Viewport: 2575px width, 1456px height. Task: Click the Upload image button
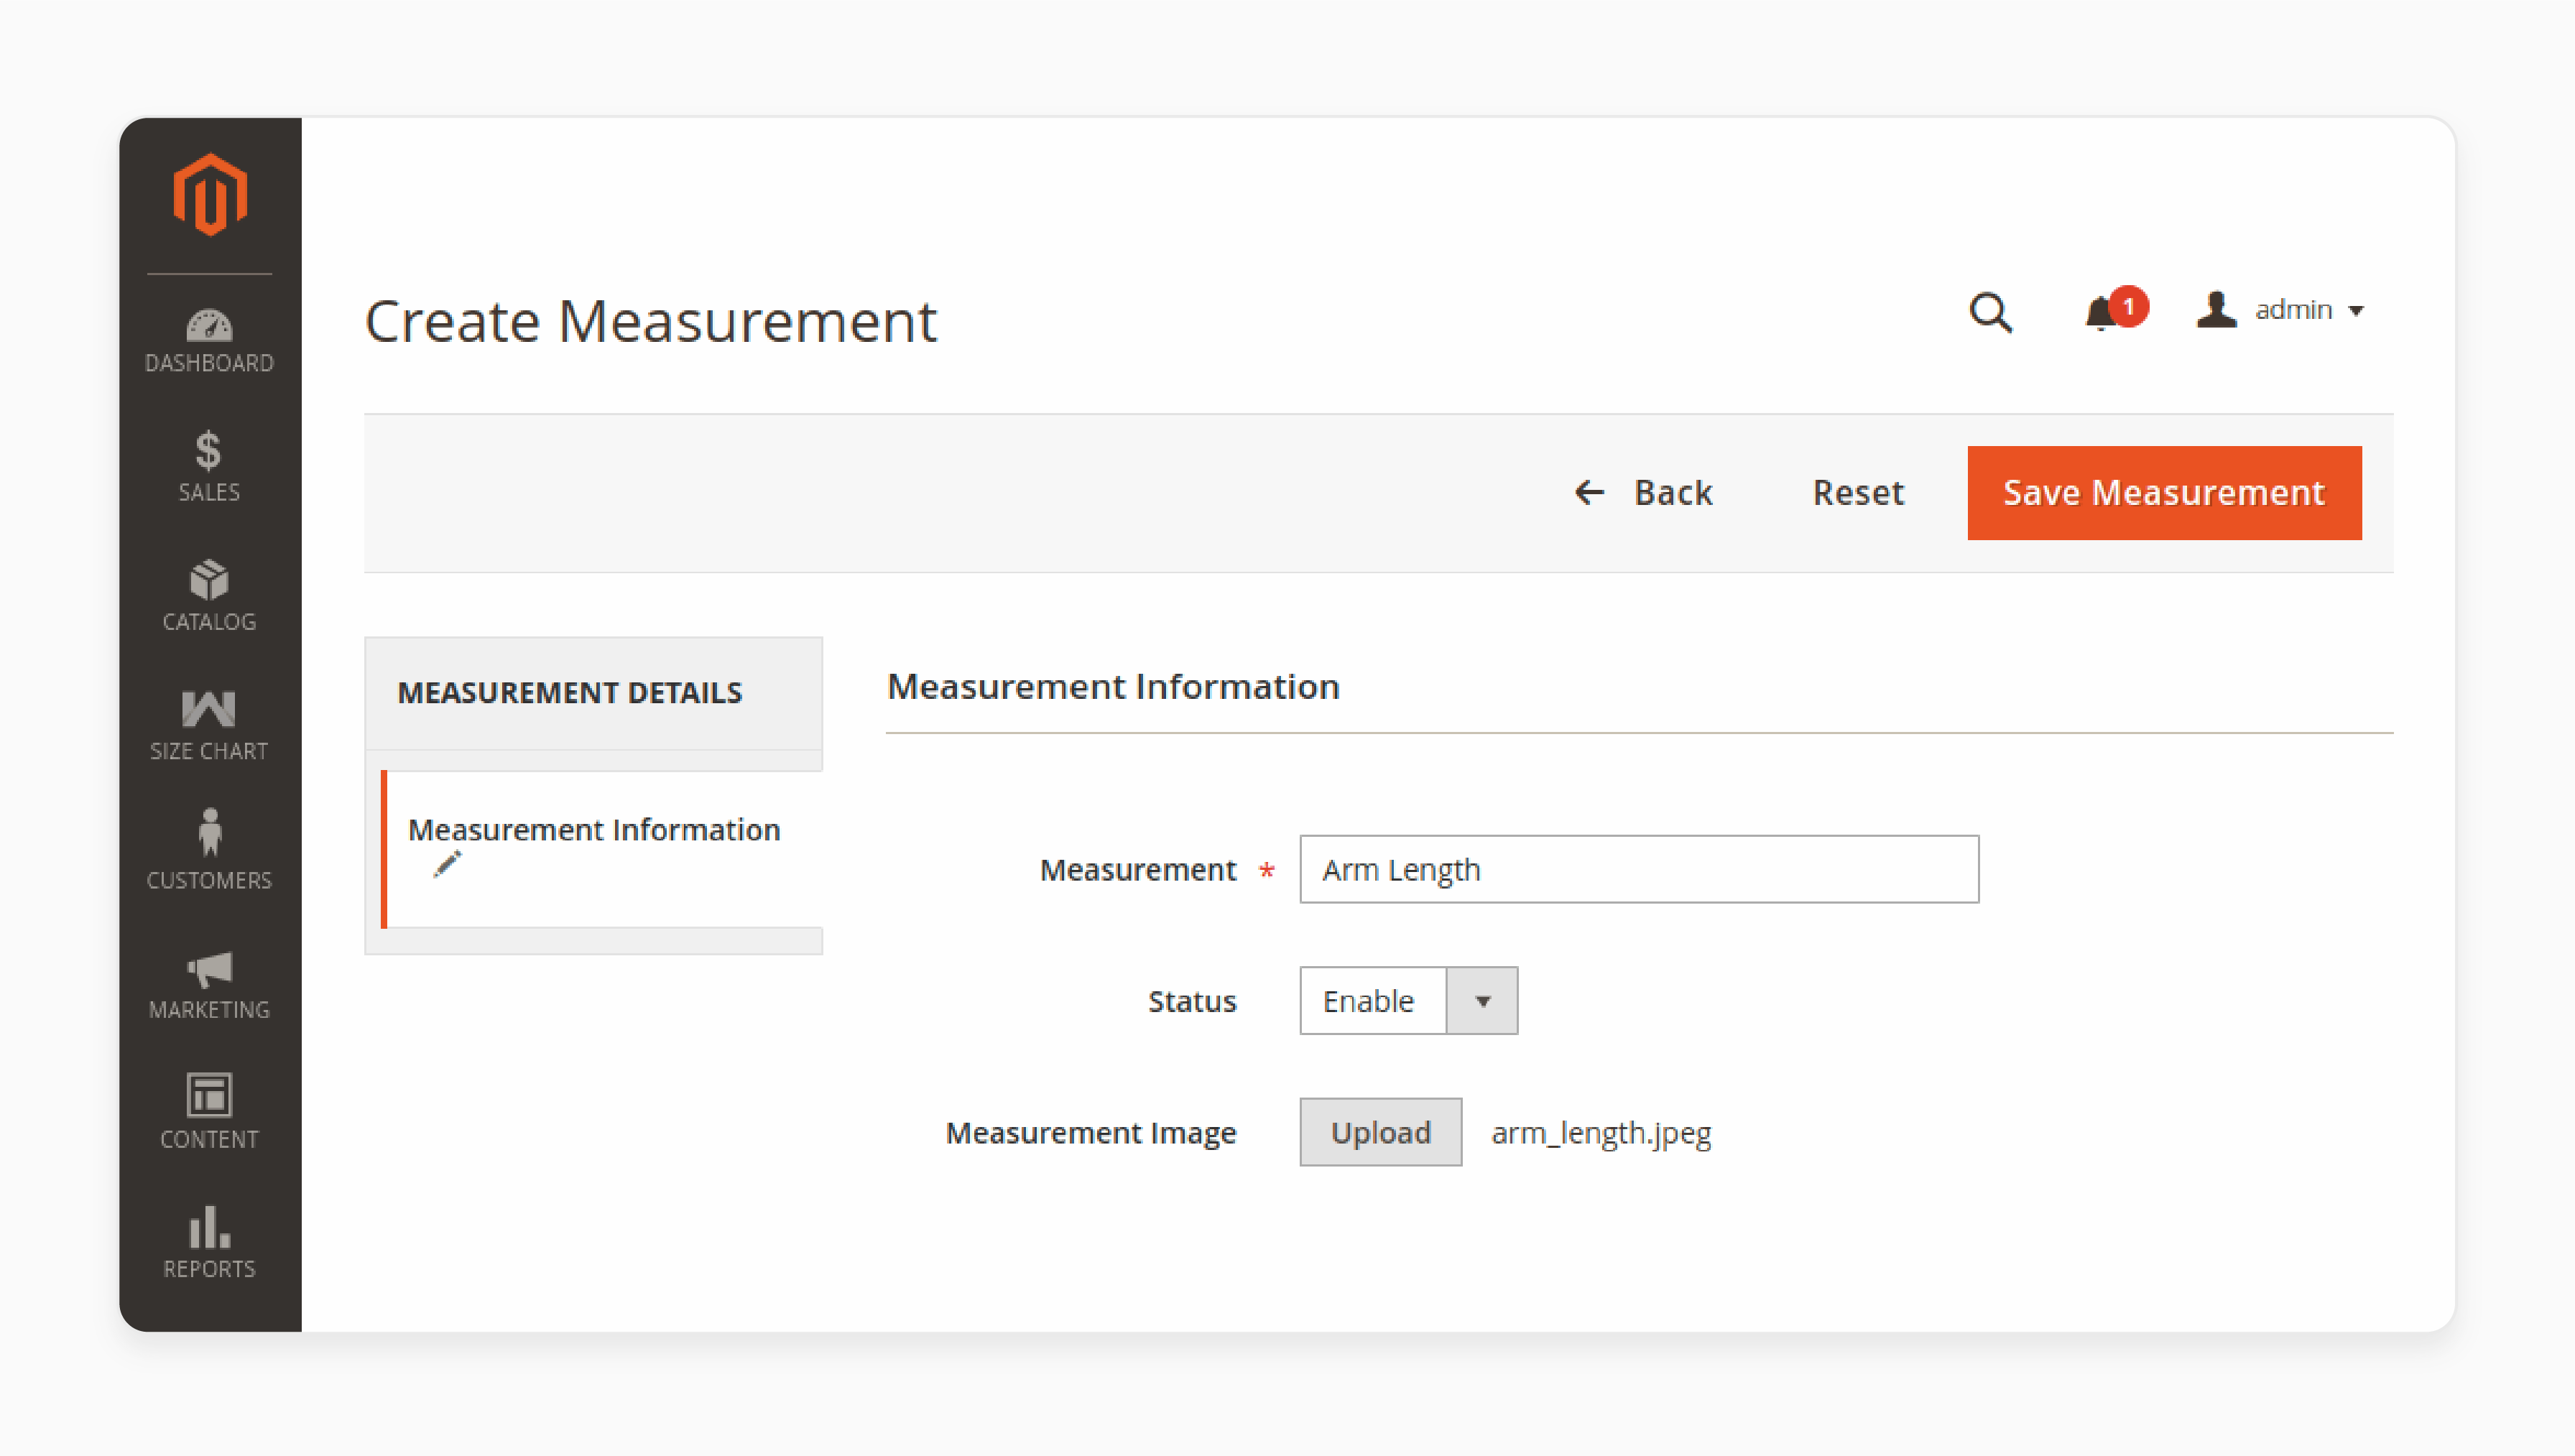point(1380,1132)
